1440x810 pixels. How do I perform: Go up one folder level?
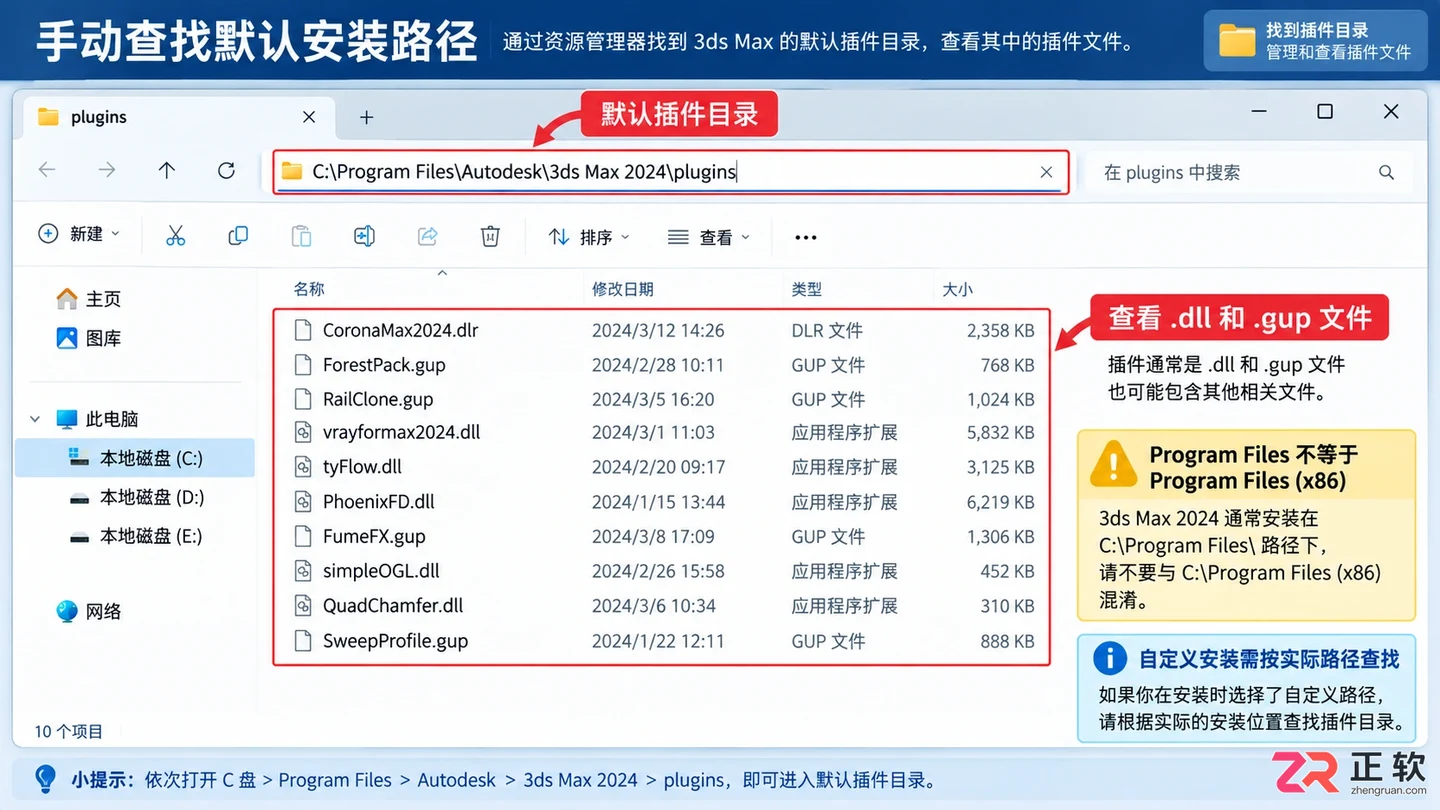click(x=167, y=171)
